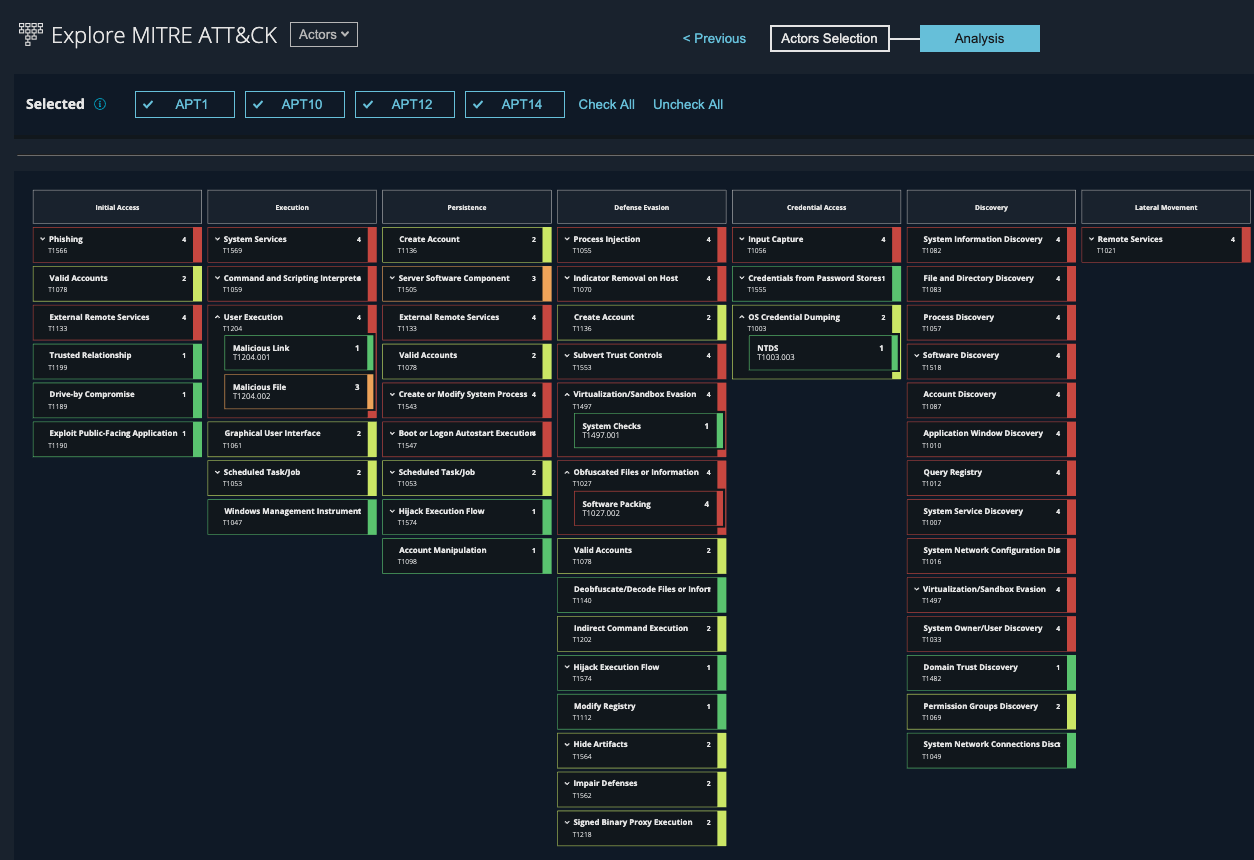This screenshot has height=860, width=1254.
Task: Click the Discovery tactic header
Action: (991, 207)
